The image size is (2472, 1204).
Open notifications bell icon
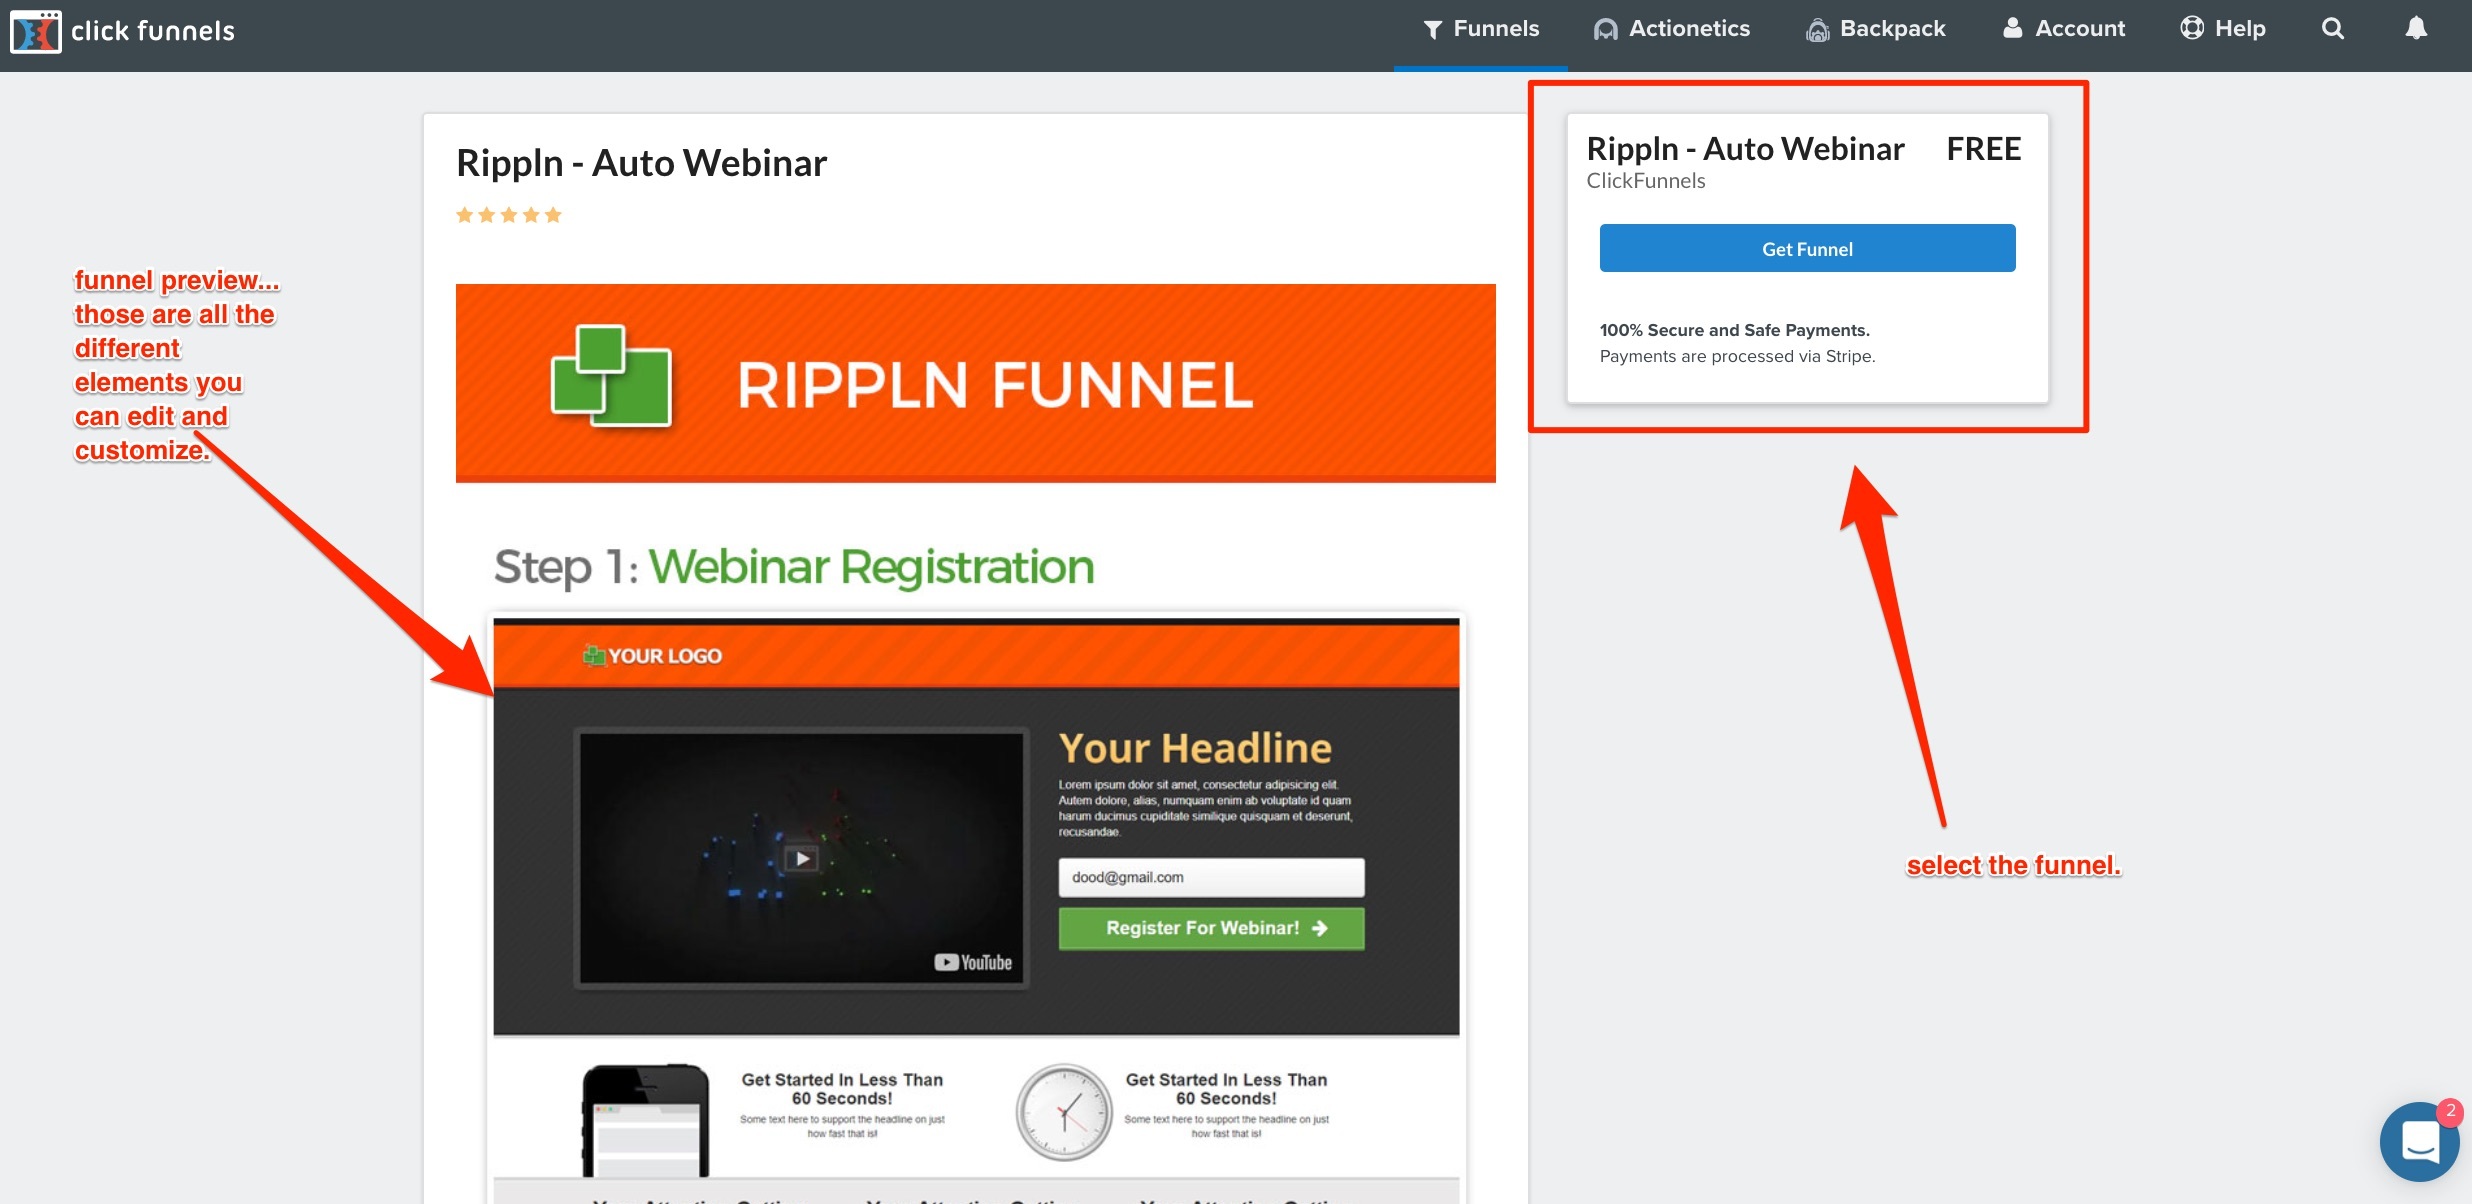[x=2416, y=28]
